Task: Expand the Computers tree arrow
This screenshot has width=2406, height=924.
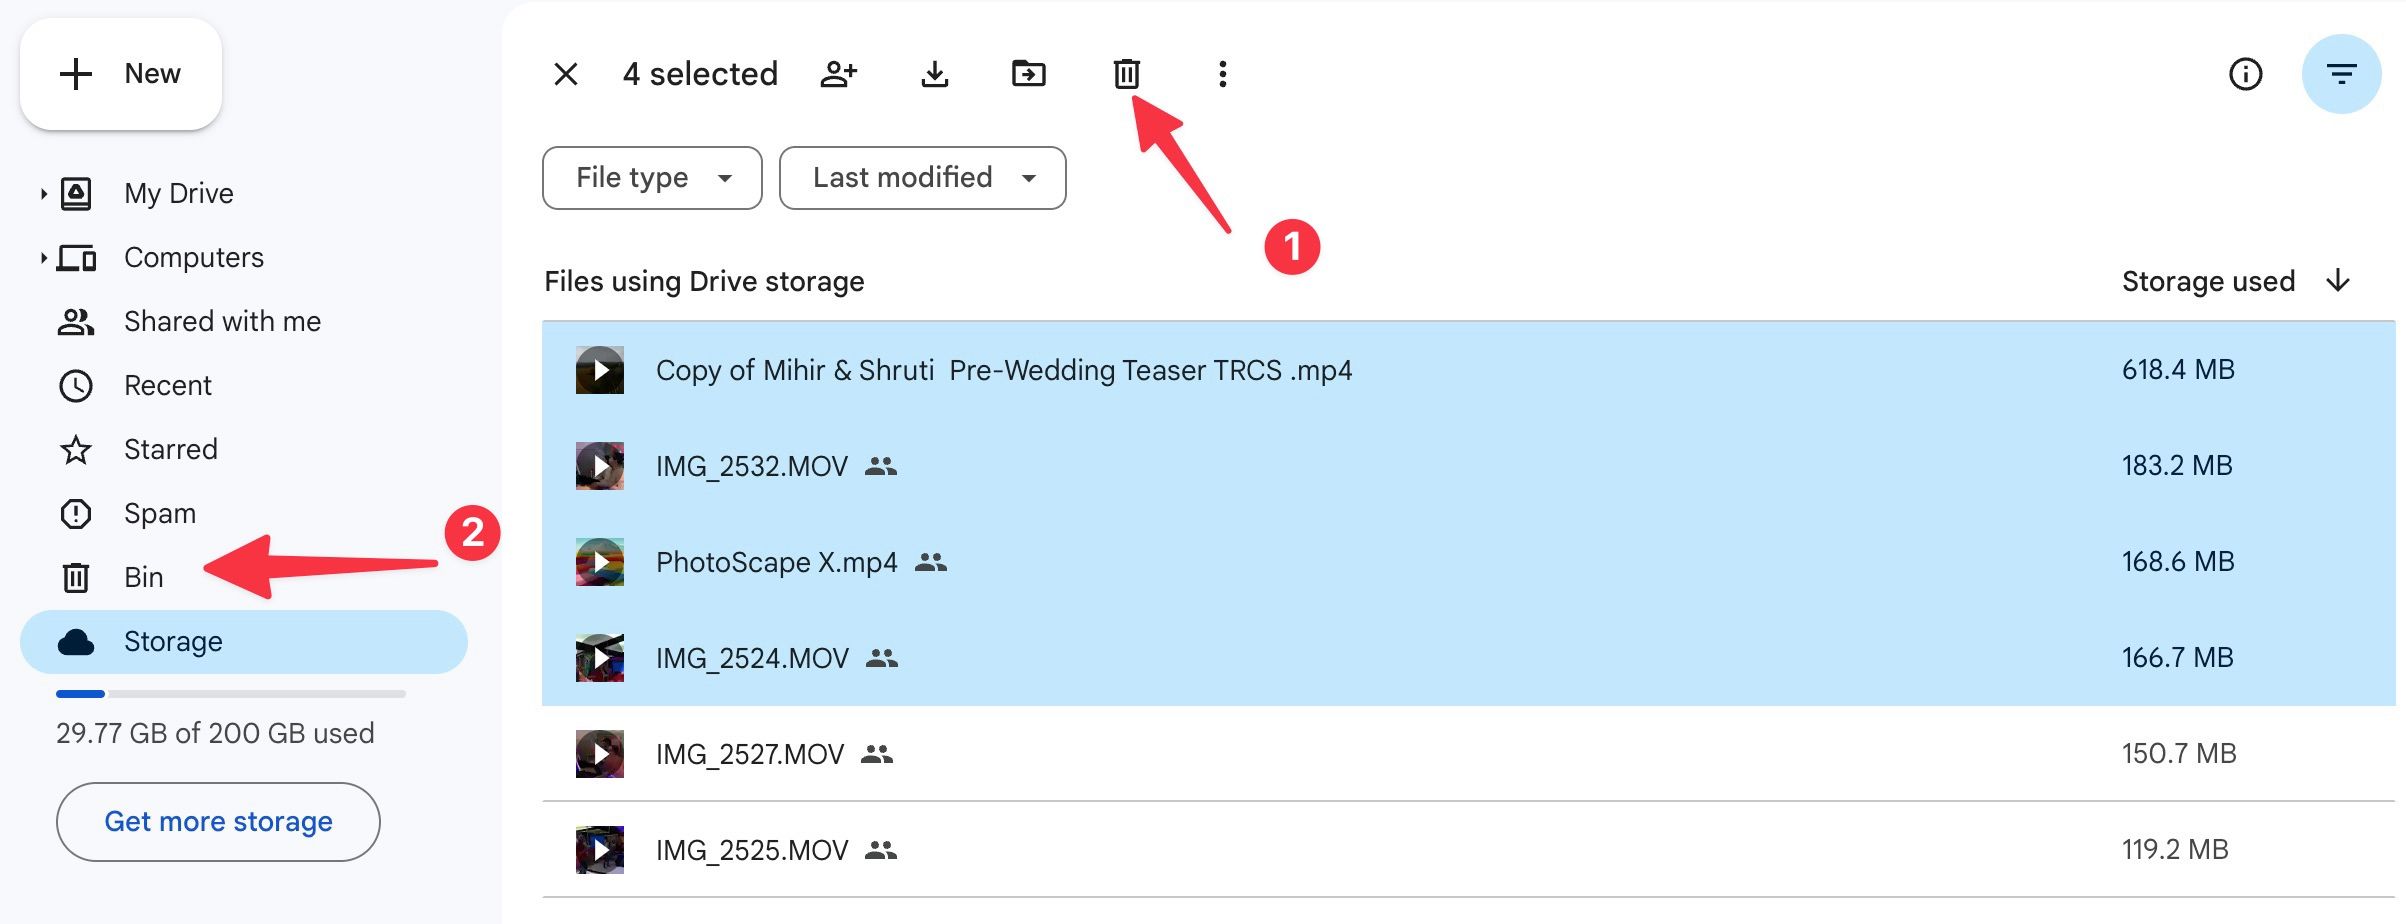Action: click(x=43, y=258)
